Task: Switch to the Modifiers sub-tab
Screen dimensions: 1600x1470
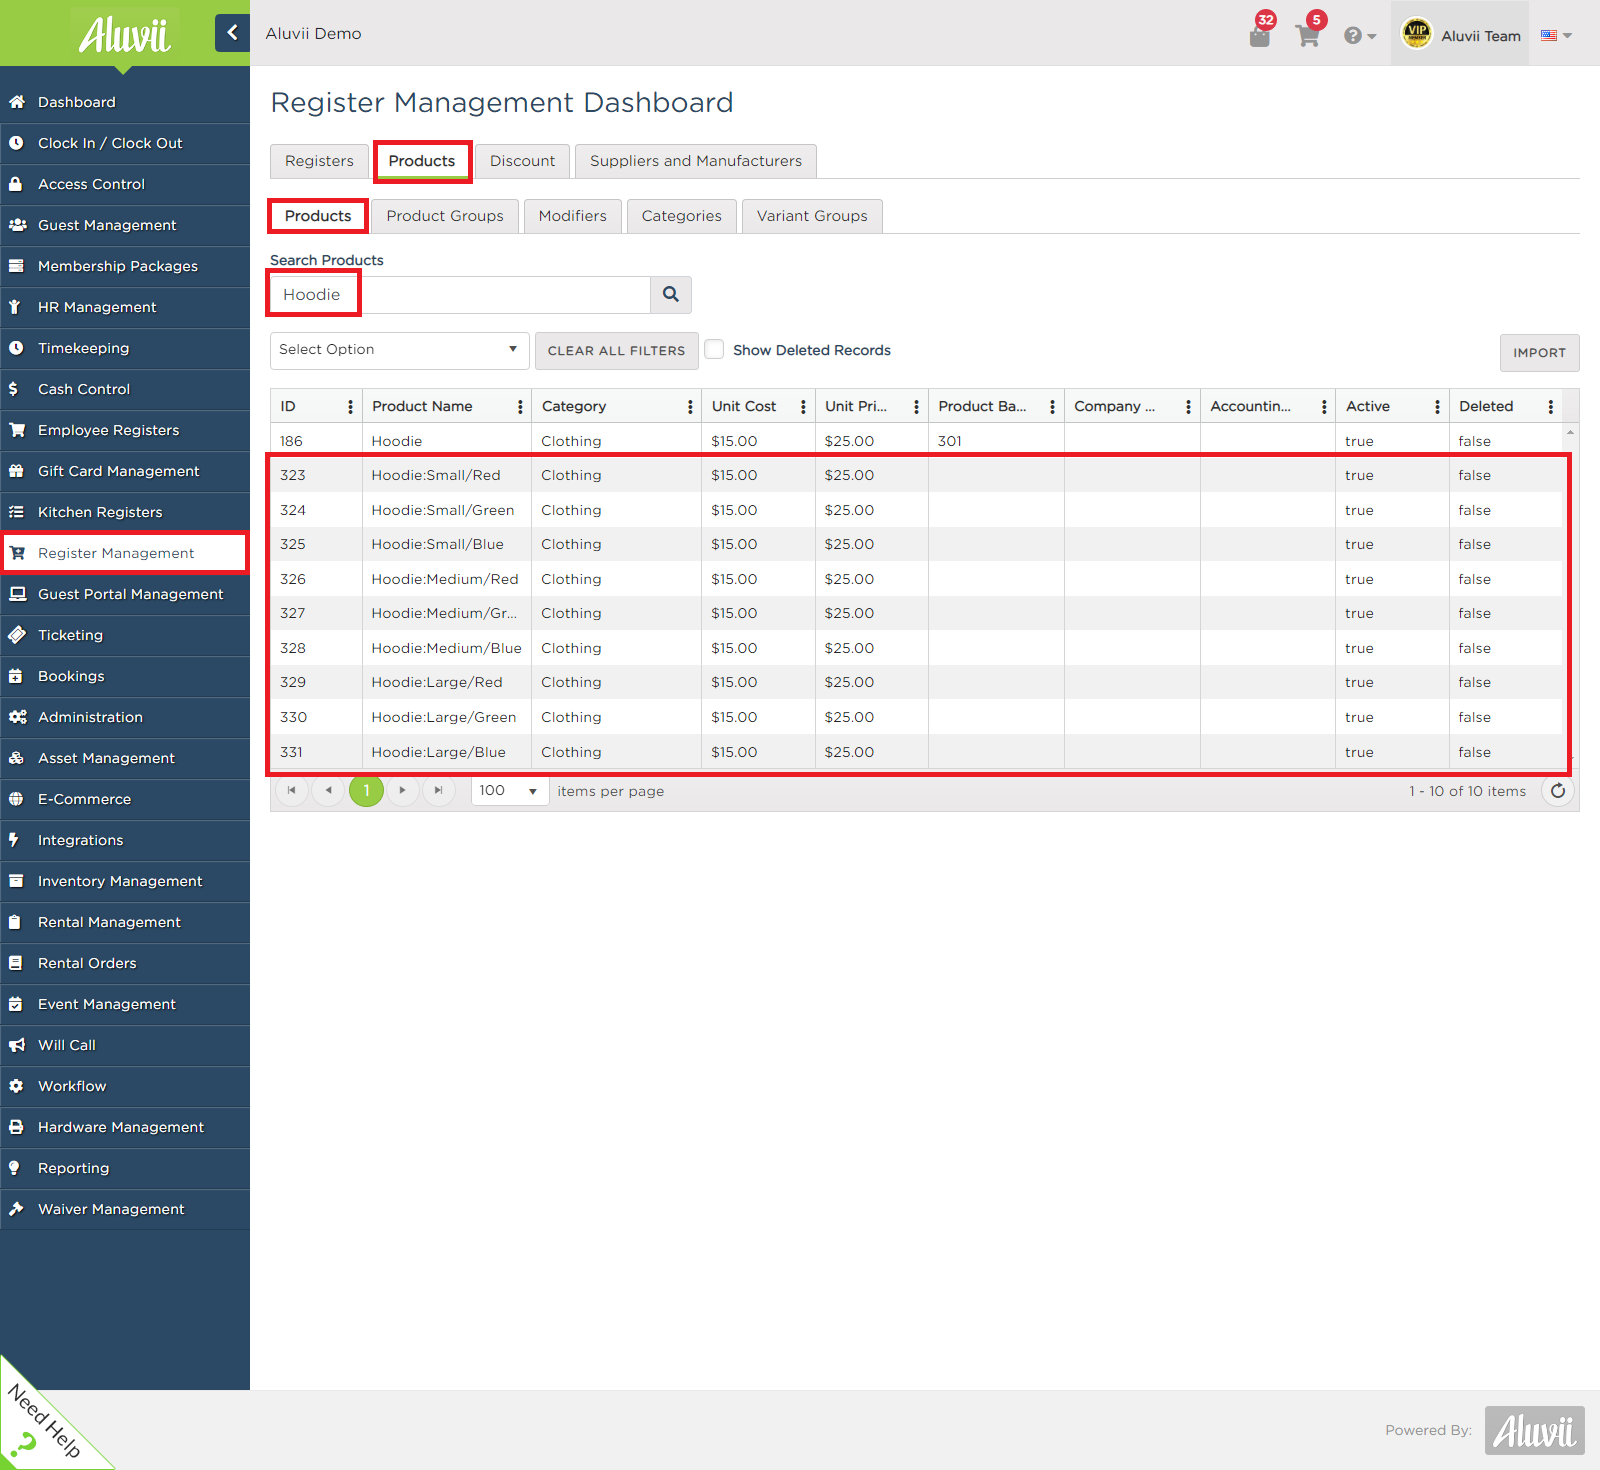Action: 573,216
